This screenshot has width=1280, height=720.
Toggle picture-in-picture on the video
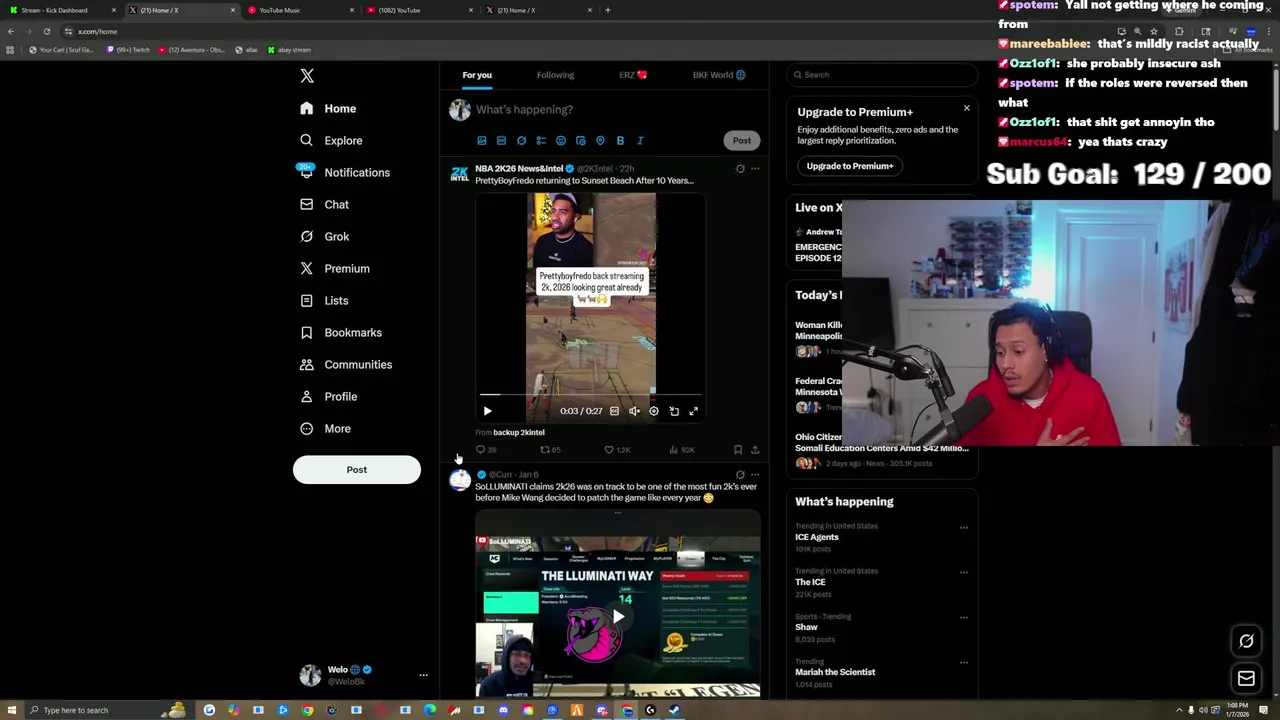point(674,411)
